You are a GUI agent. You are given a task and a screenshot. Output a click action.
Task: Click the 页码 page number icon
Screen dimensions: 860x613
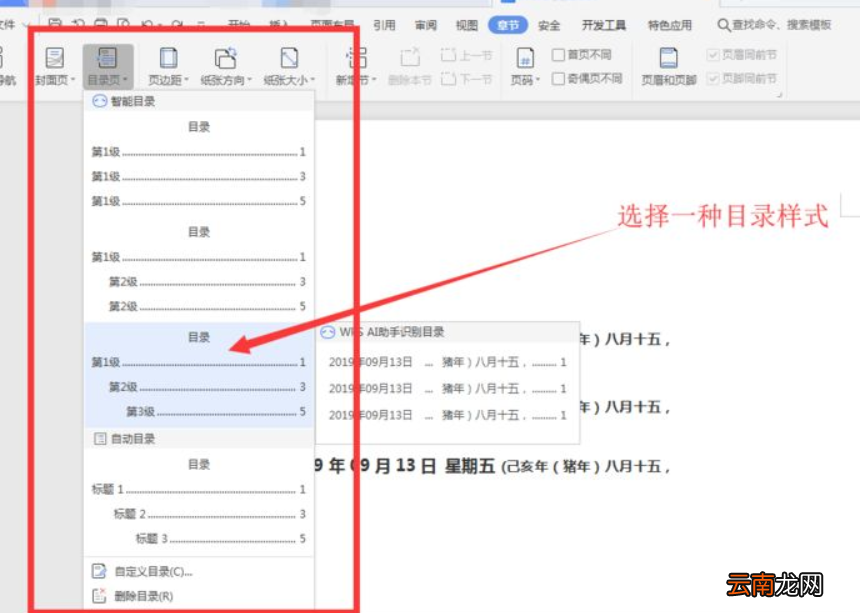coord(525,58)
